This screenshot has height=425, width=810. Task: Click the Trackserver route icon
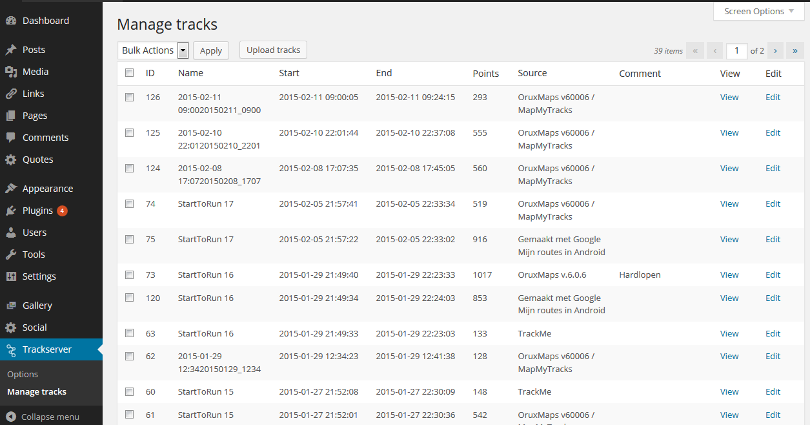(x=11, y=350)
